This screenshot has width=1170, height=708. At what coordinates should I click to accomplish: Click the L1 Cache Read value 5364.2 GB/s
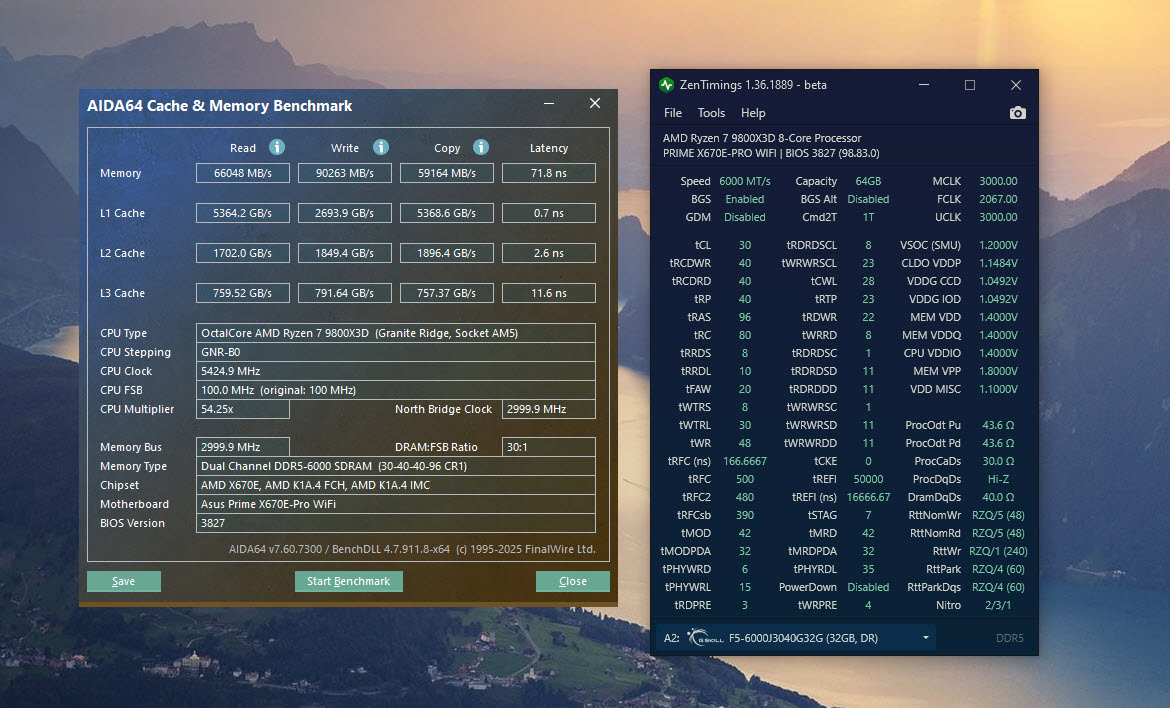click(x=243, y=213)
